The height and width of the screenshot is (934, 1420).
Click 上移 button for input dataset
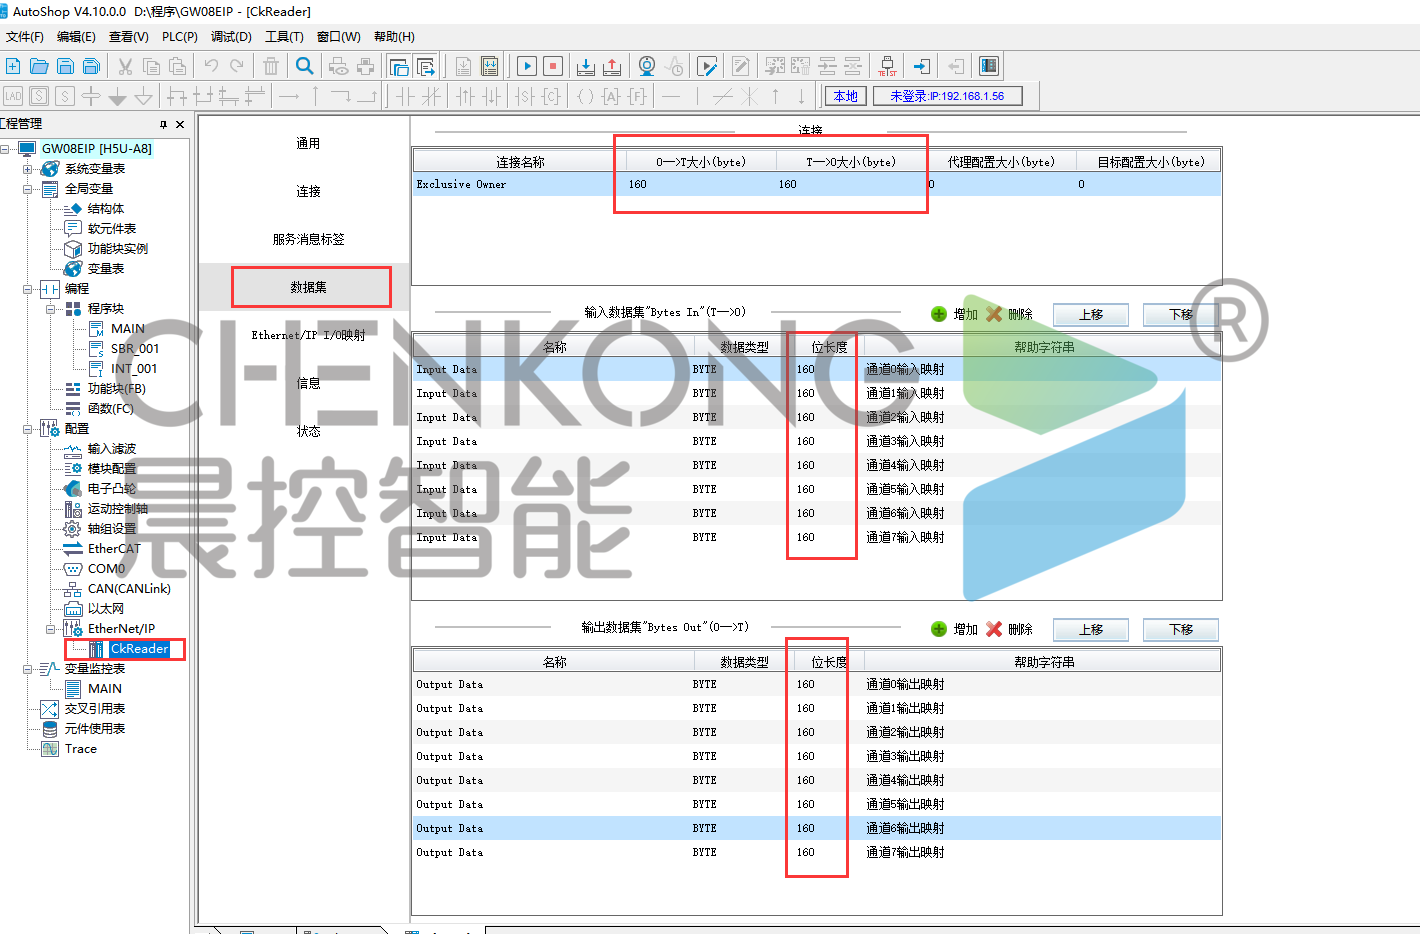[x=1091, y=315]
